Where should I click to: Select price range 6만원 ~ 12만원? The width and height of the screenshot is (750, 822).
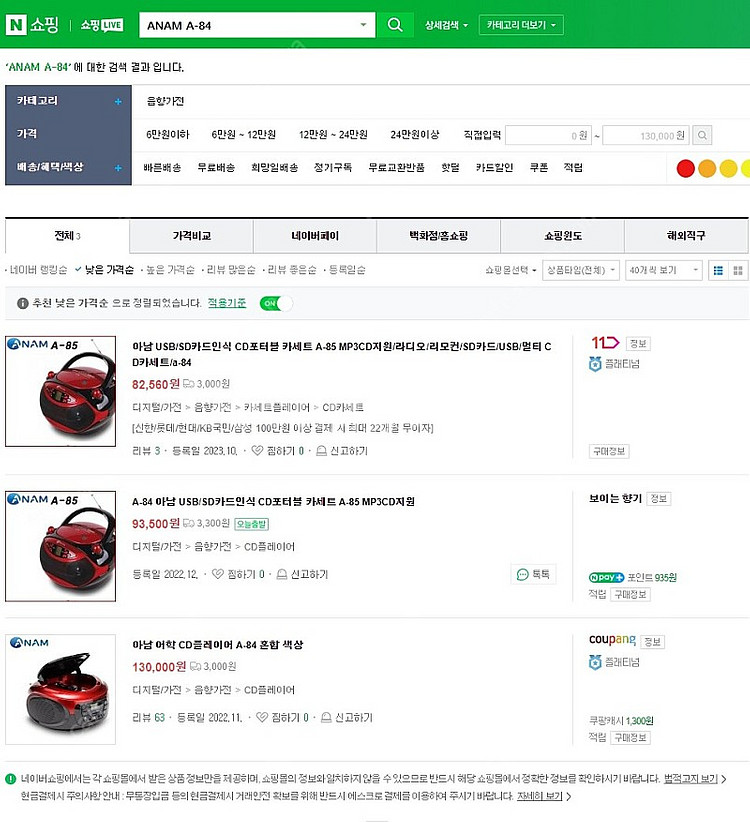pos(244,135)
